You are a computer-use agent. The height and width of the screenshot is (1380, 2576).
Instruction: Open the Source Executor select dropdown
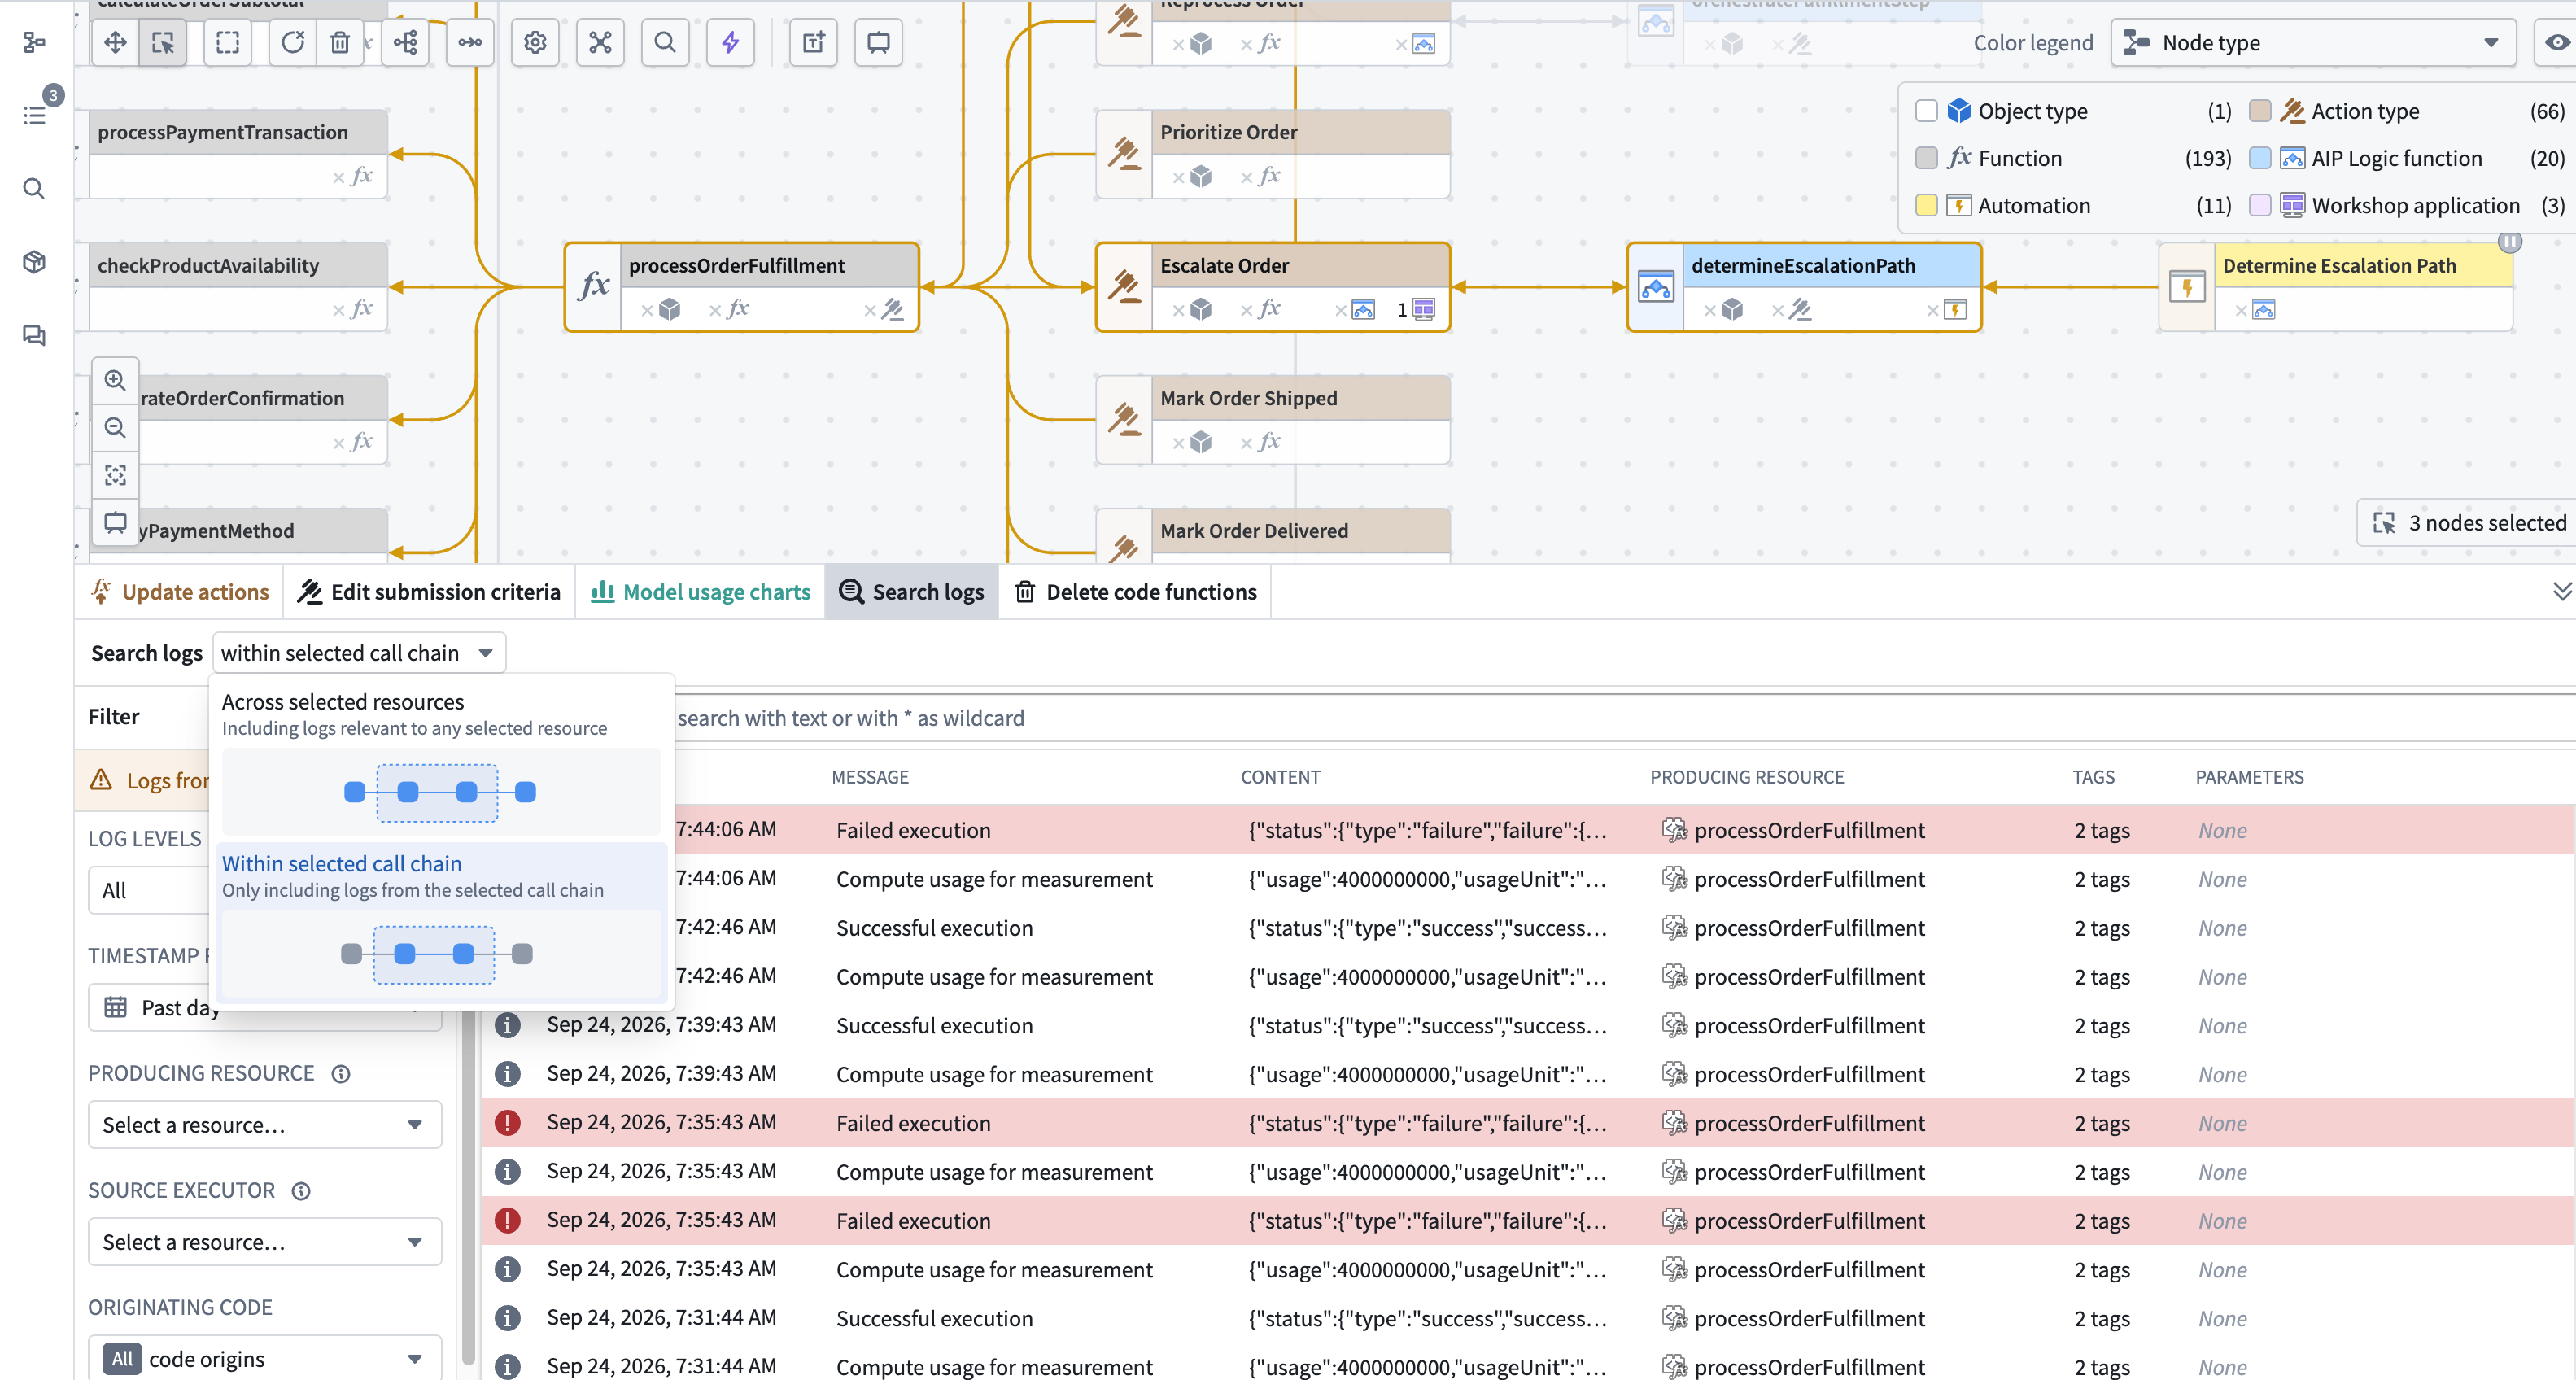pyautogui.click(x=264, y=1242)
